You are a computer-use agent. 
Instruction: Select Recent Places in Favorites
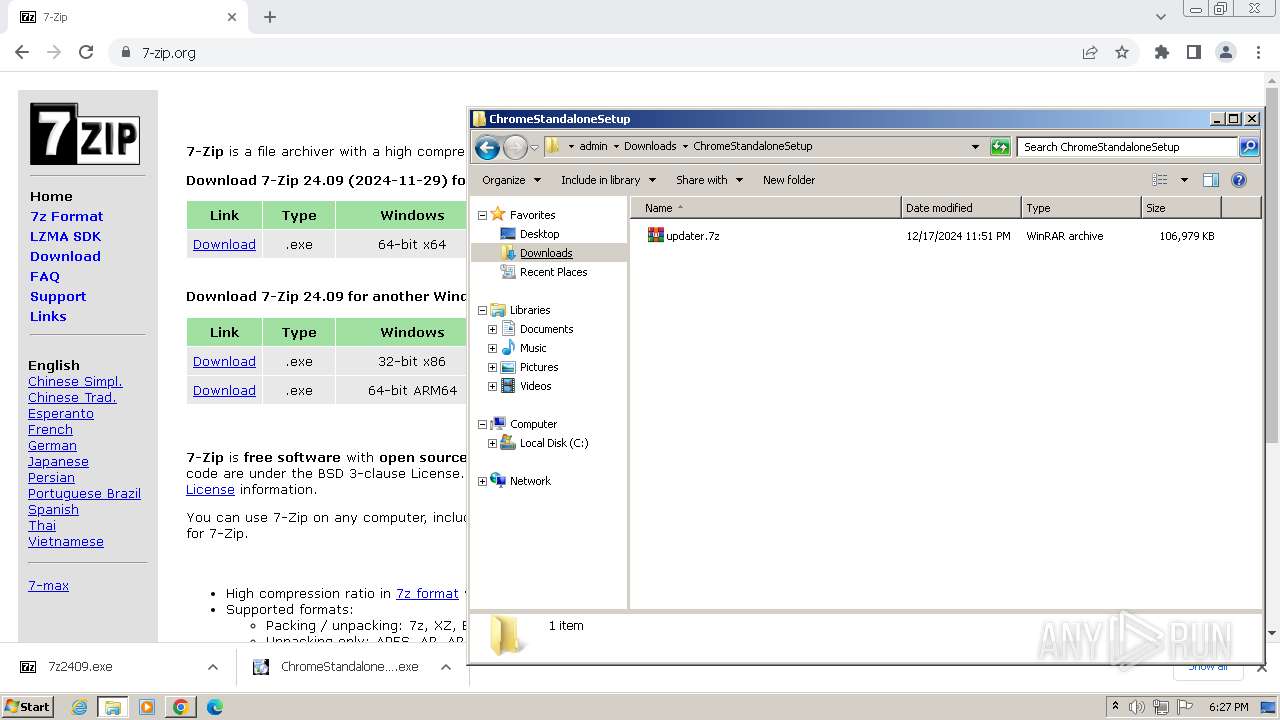coord(553,272)
